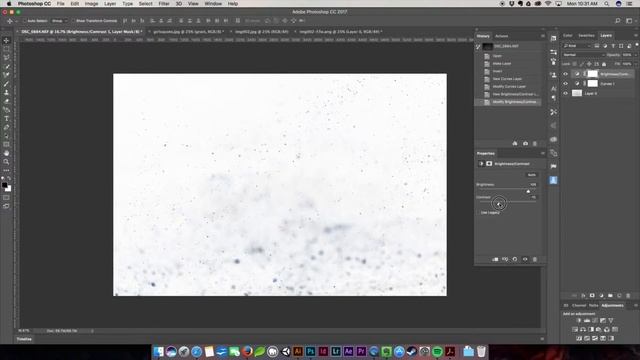Select the Move tool

coord(6,40)
